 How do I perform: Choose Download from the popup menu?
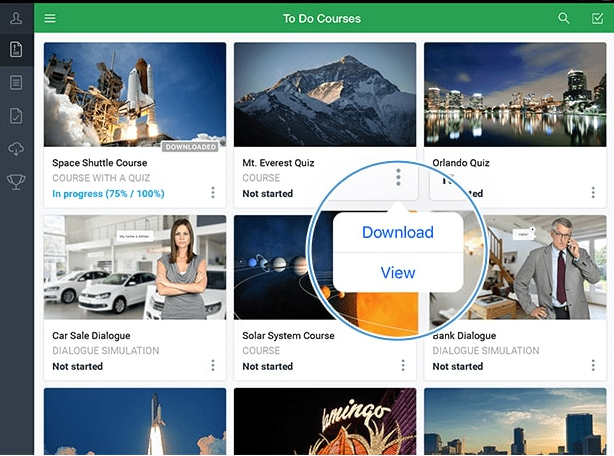point(397,233)
